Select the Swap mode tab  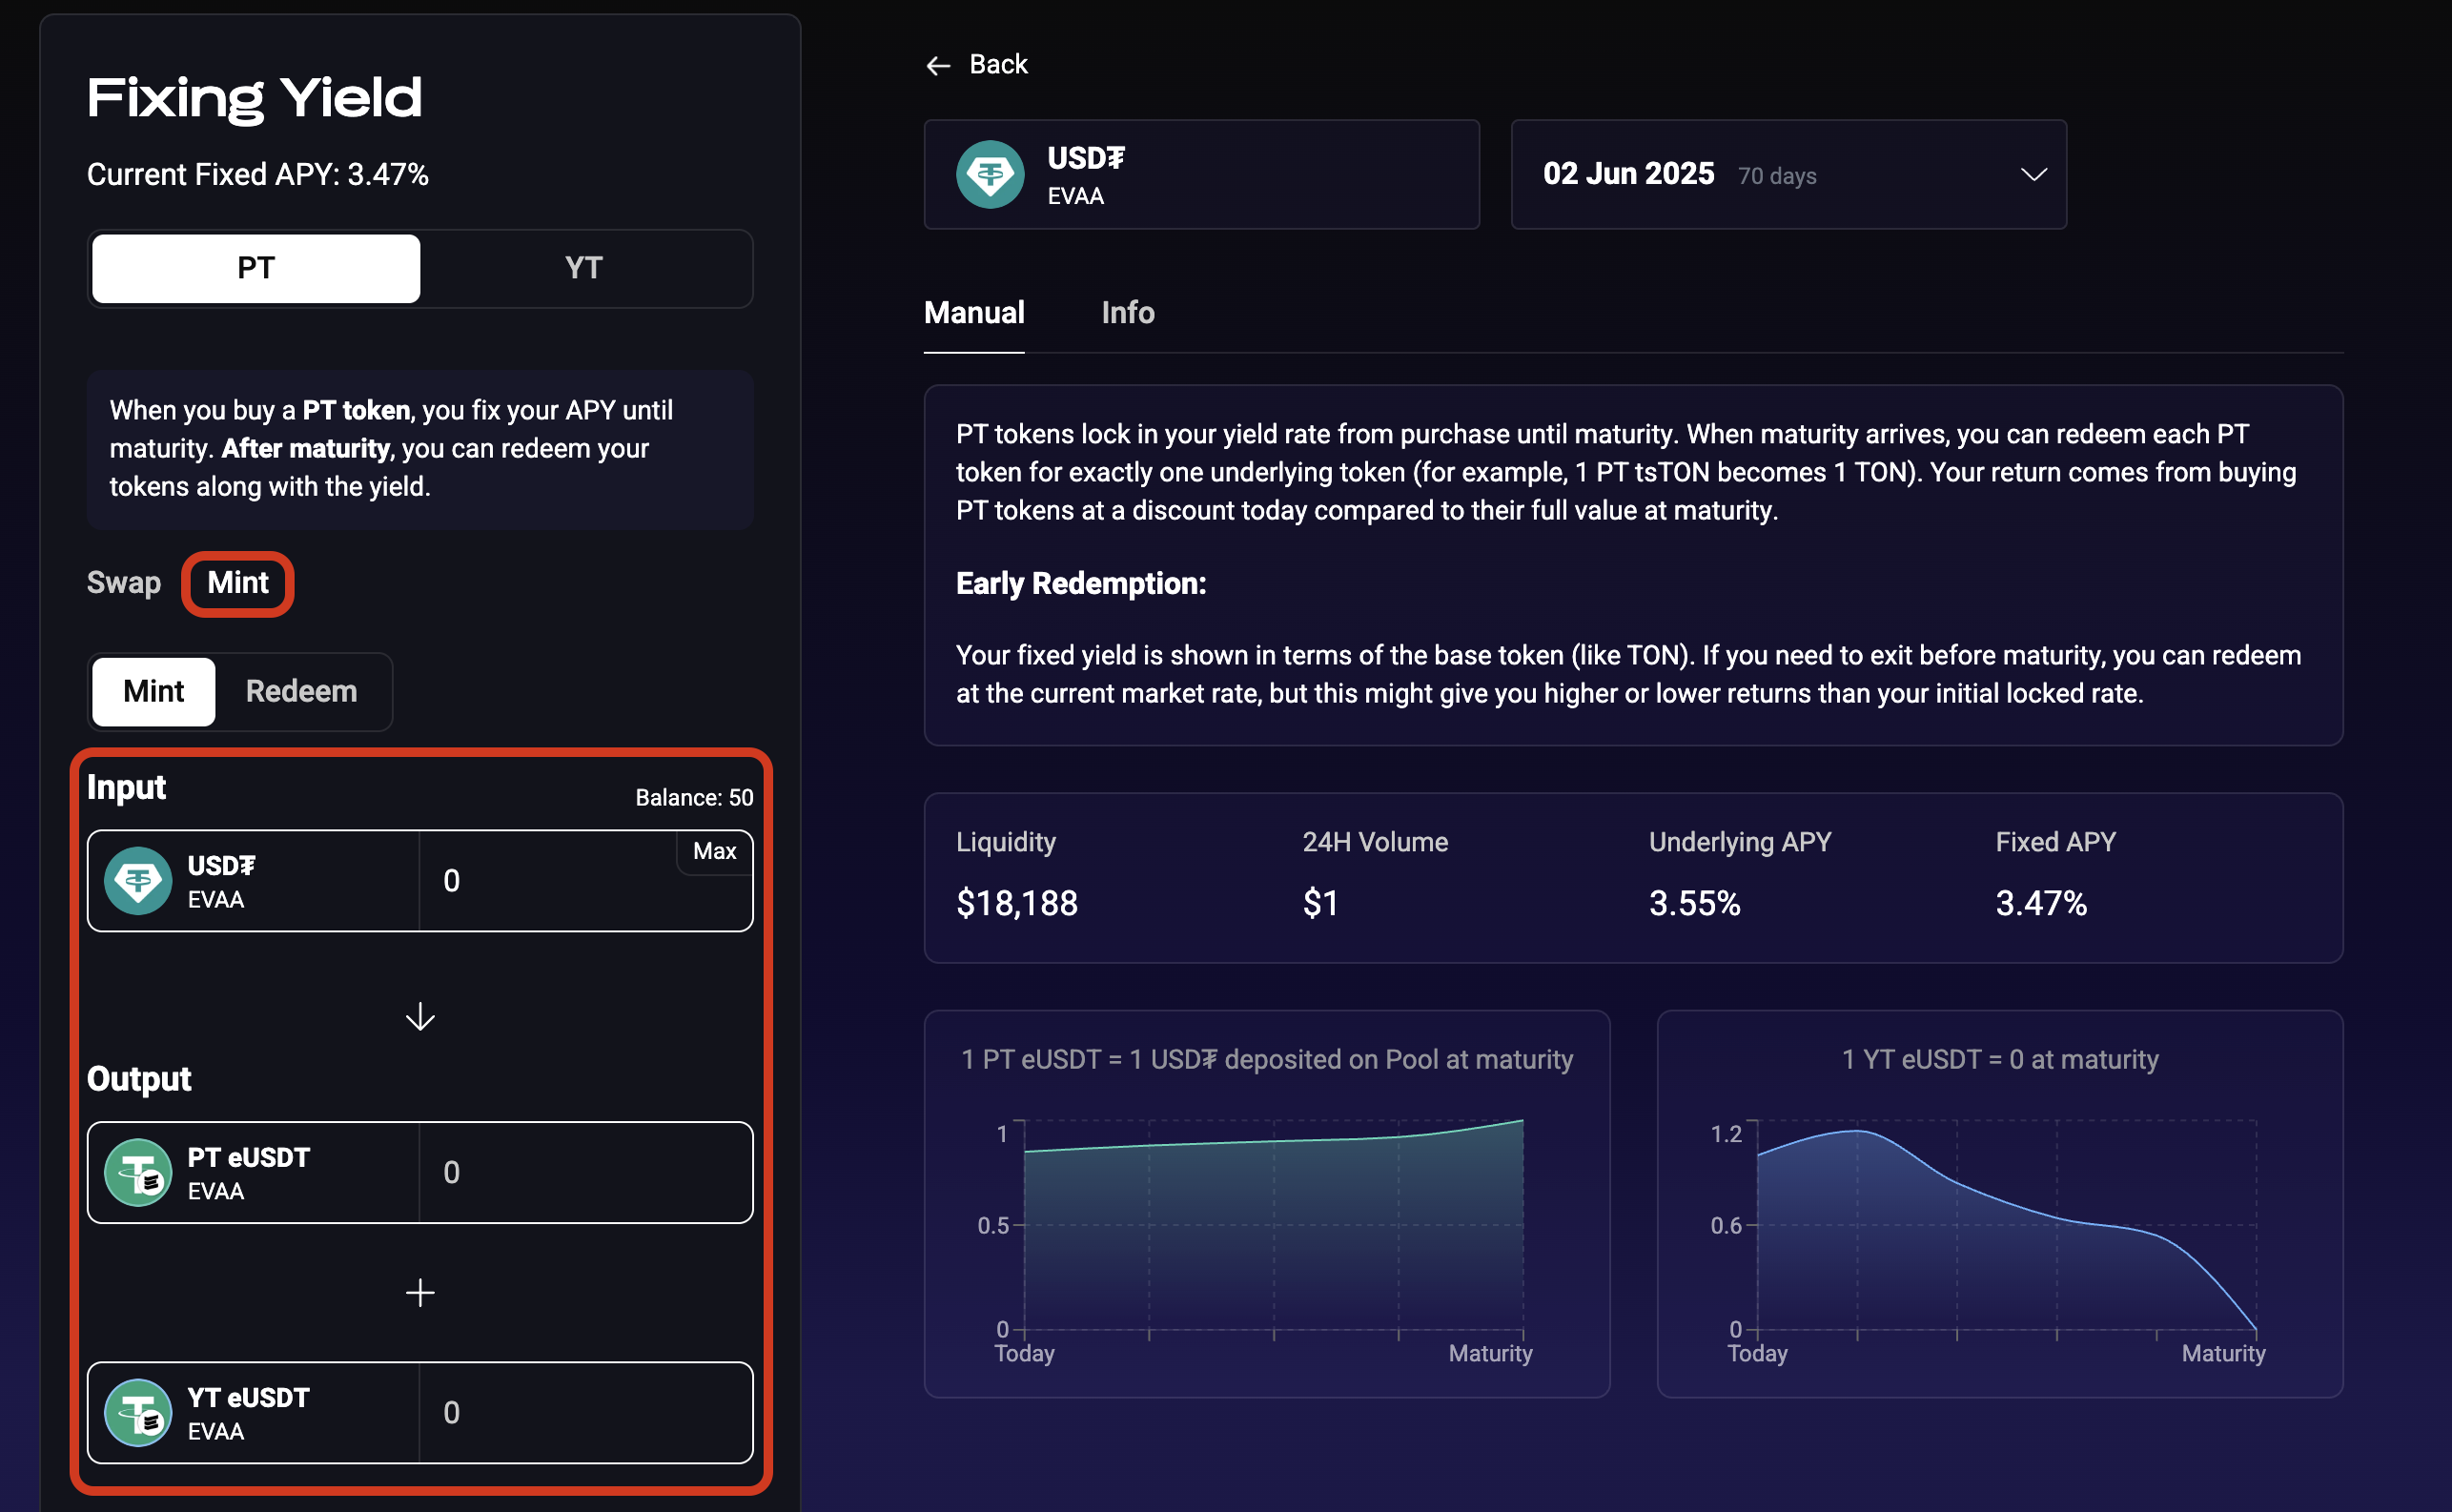pos(124,583)
